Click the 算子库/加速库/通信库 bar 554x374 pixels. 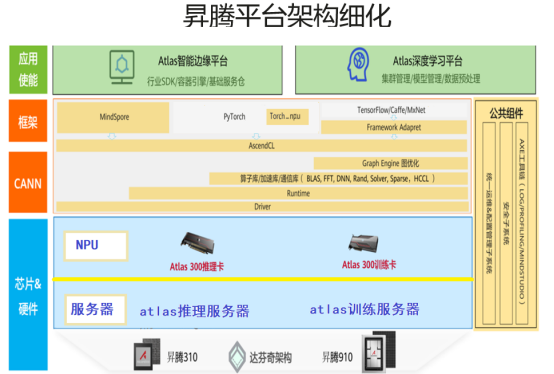pyautogui.click(x=338, y=178)
